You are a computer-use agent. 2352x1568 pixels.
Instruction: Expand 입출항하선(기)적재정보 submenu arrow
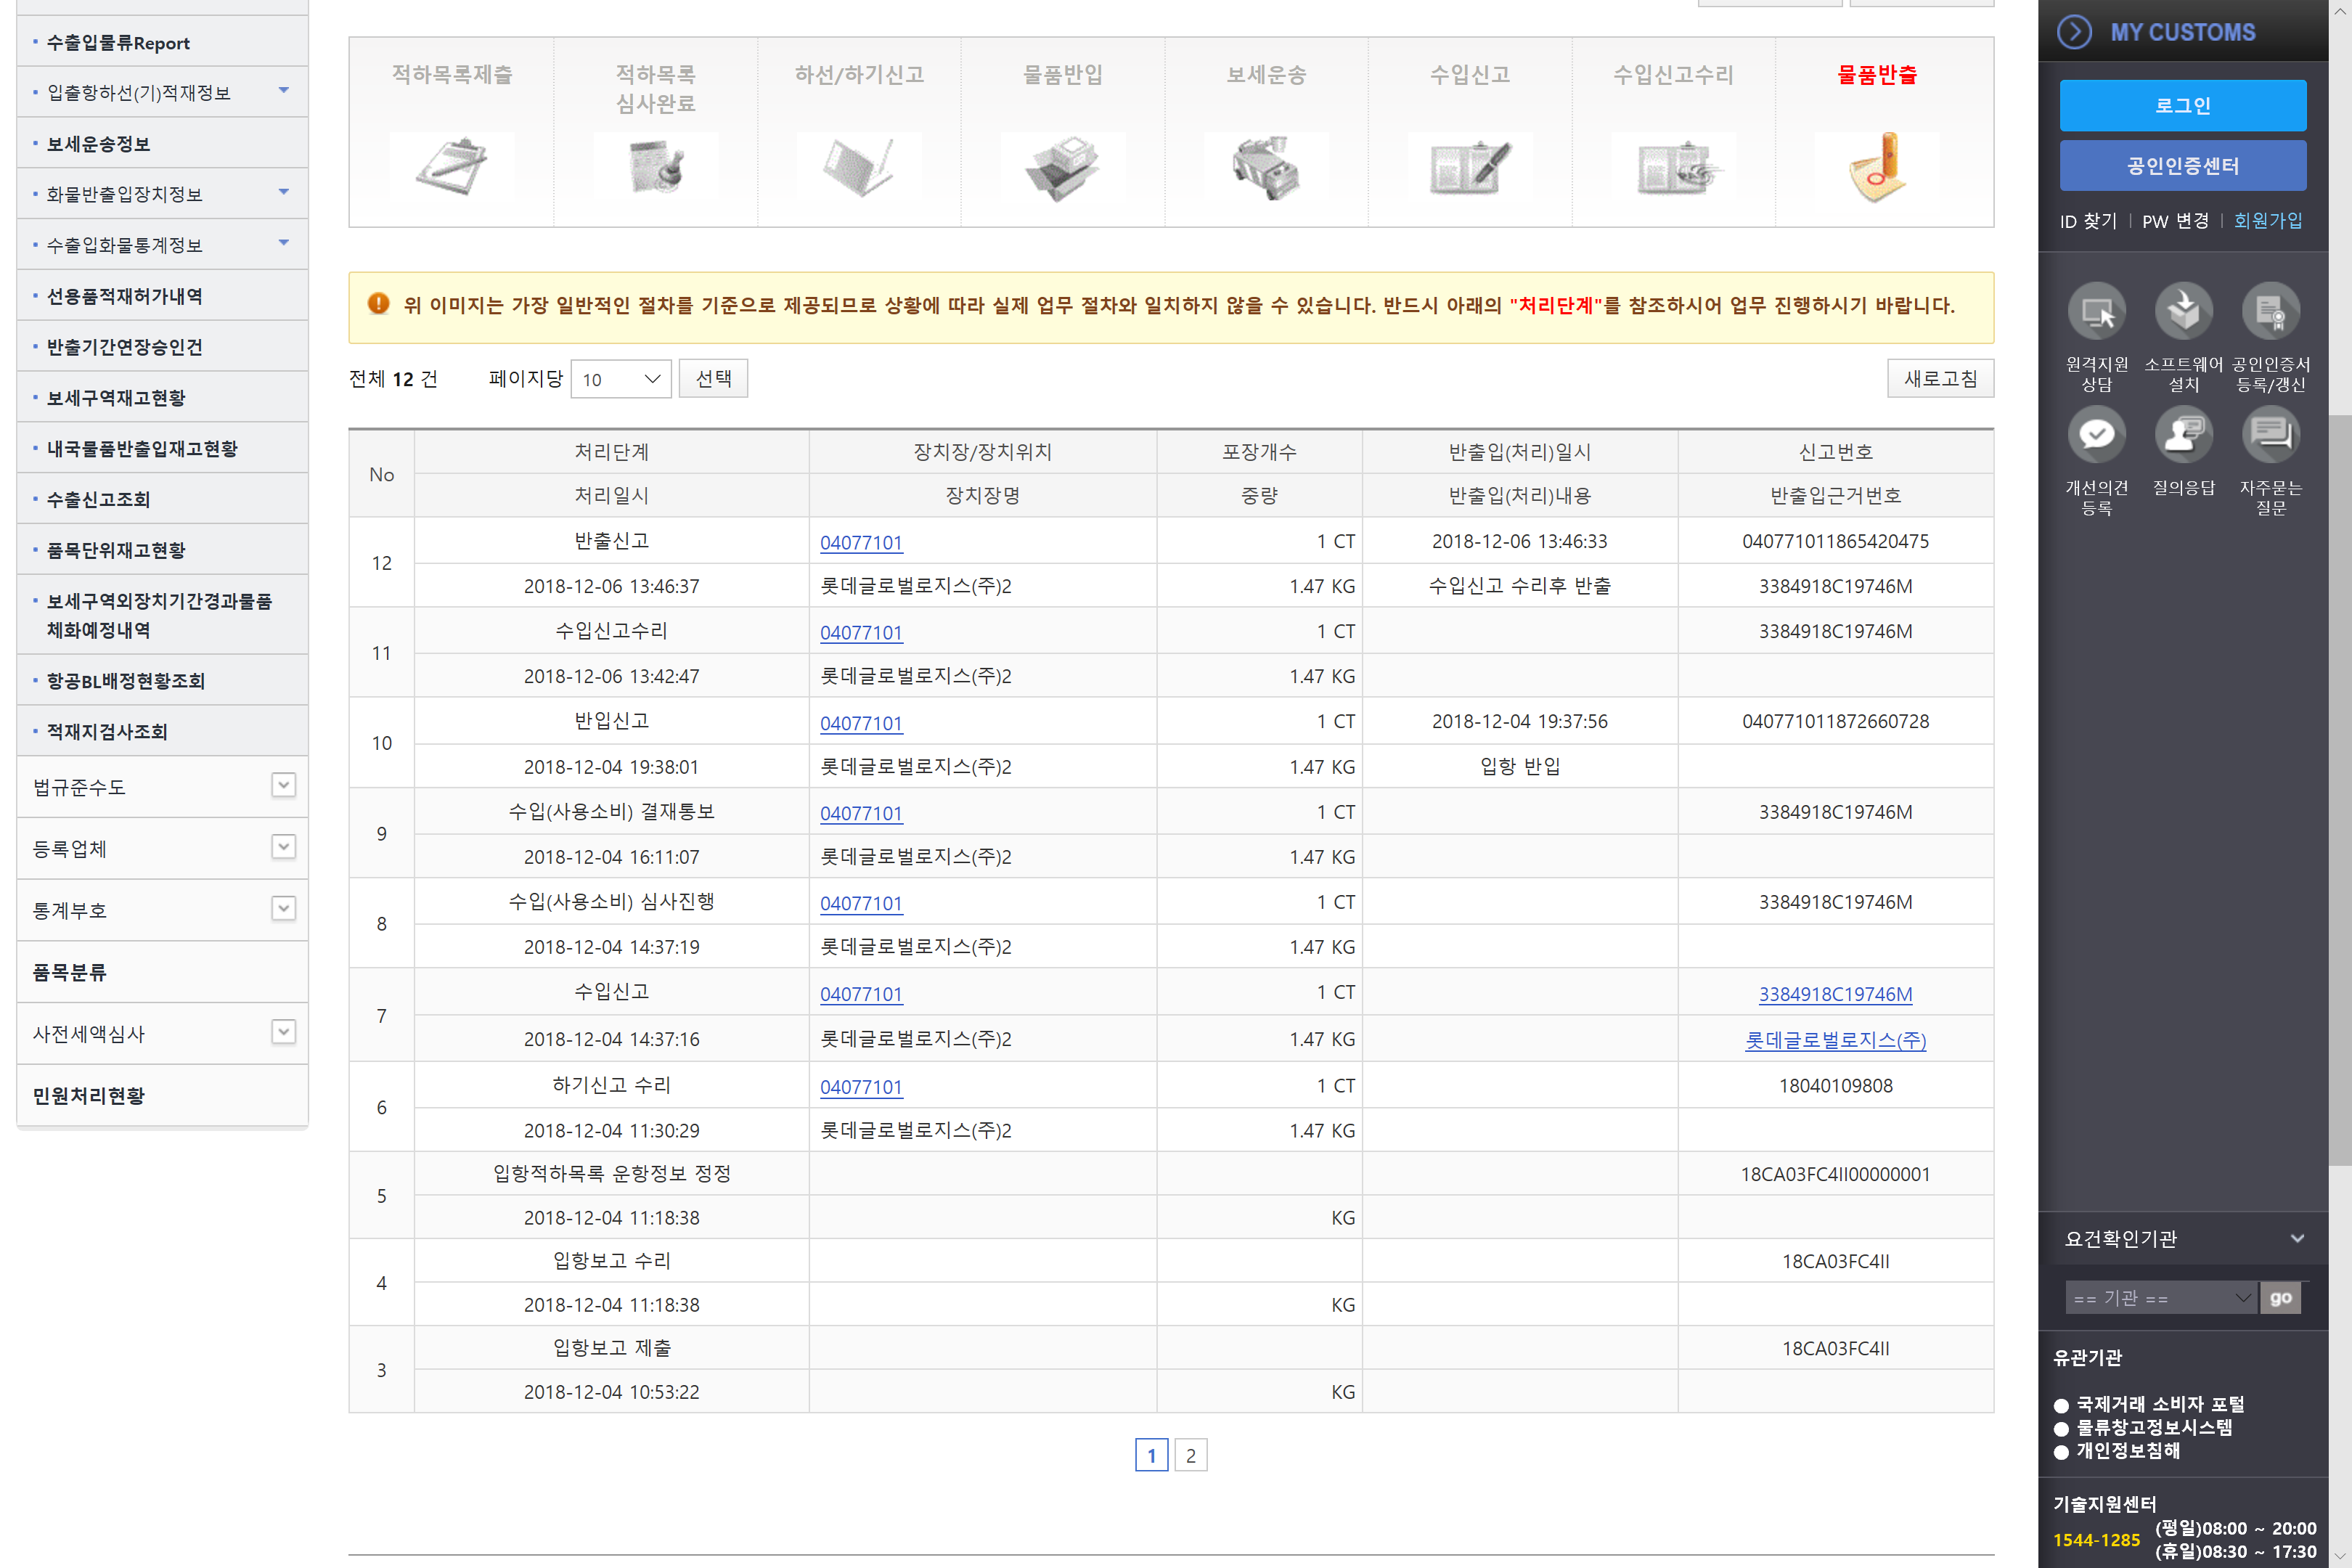(x=284, y=91)
